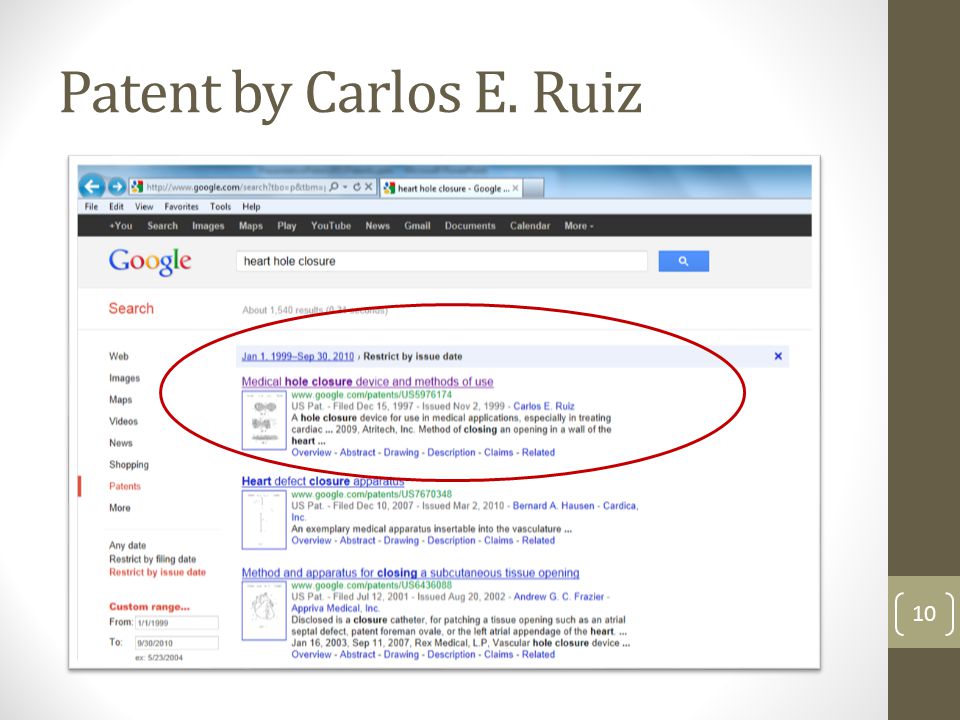Open Maps in the black Google bar

pos(250,225)
